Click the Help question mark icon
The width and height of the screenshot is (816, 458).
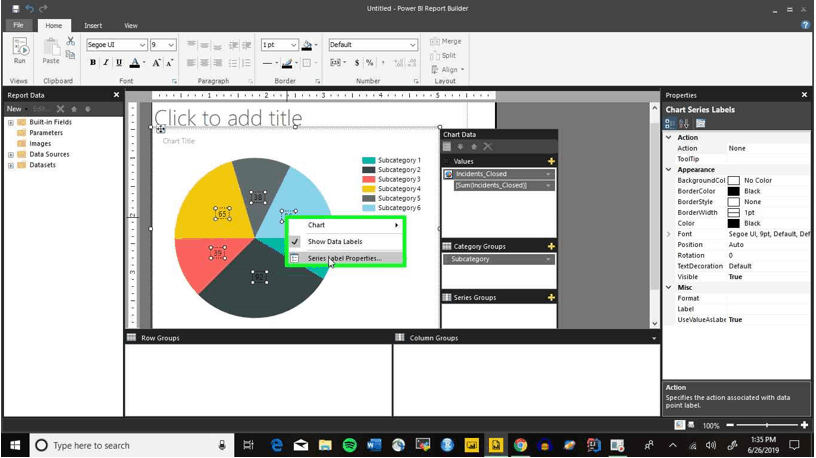806,25
